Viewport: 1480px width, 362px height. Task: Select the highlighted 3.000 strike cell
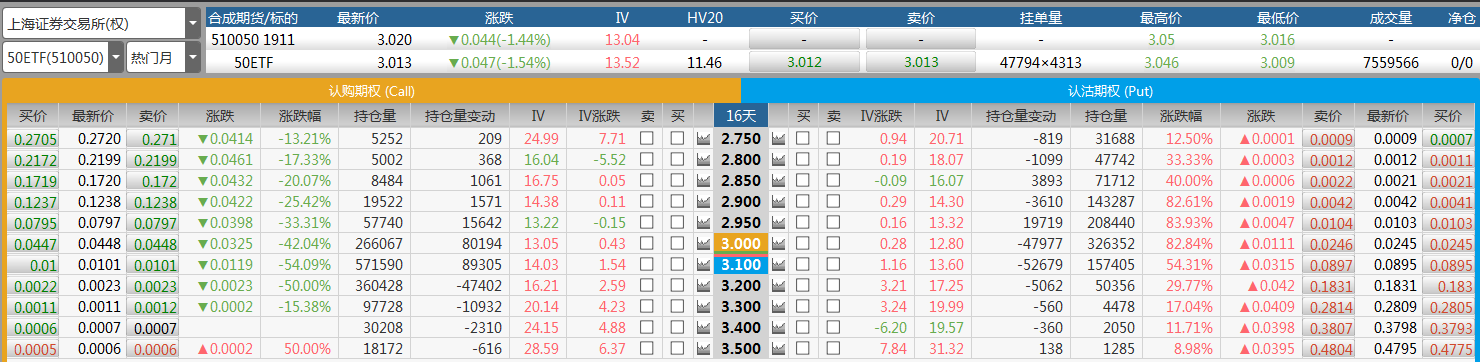740,243
